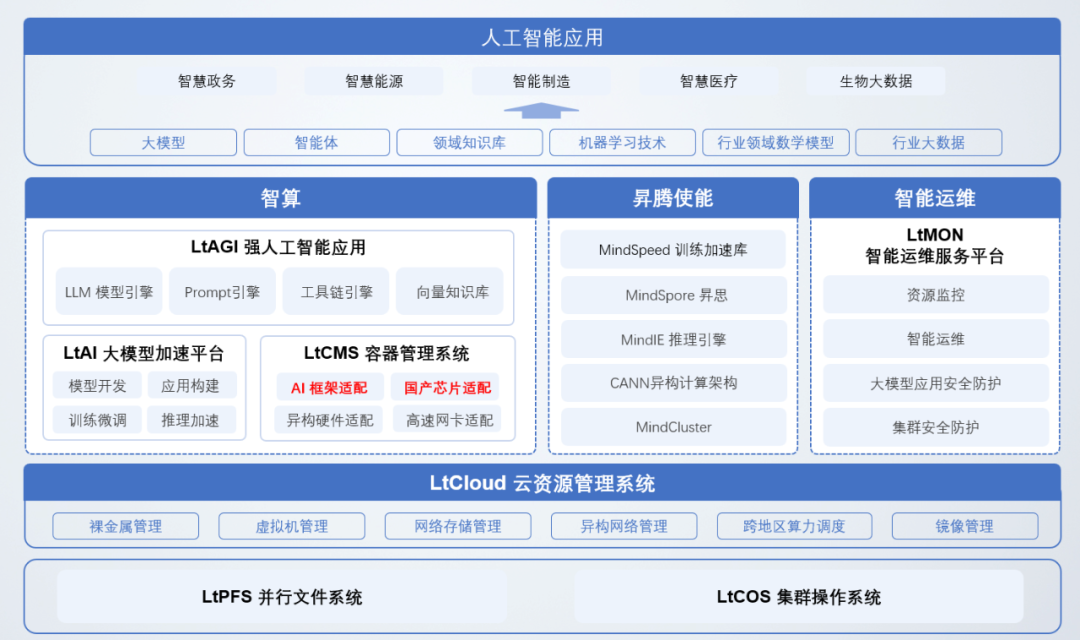This screenshot has width=1080, height=640.
Task: Click the MindSpeed 训练加速库 block
Action: coord(672,249)
